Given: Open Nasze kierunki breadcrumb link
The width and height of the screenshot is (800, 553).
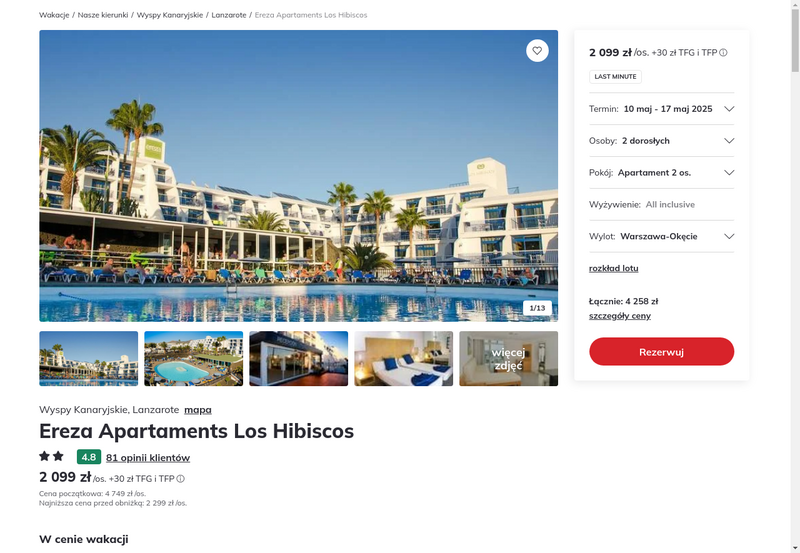Looking at the screenshot, I should [103, 15].
